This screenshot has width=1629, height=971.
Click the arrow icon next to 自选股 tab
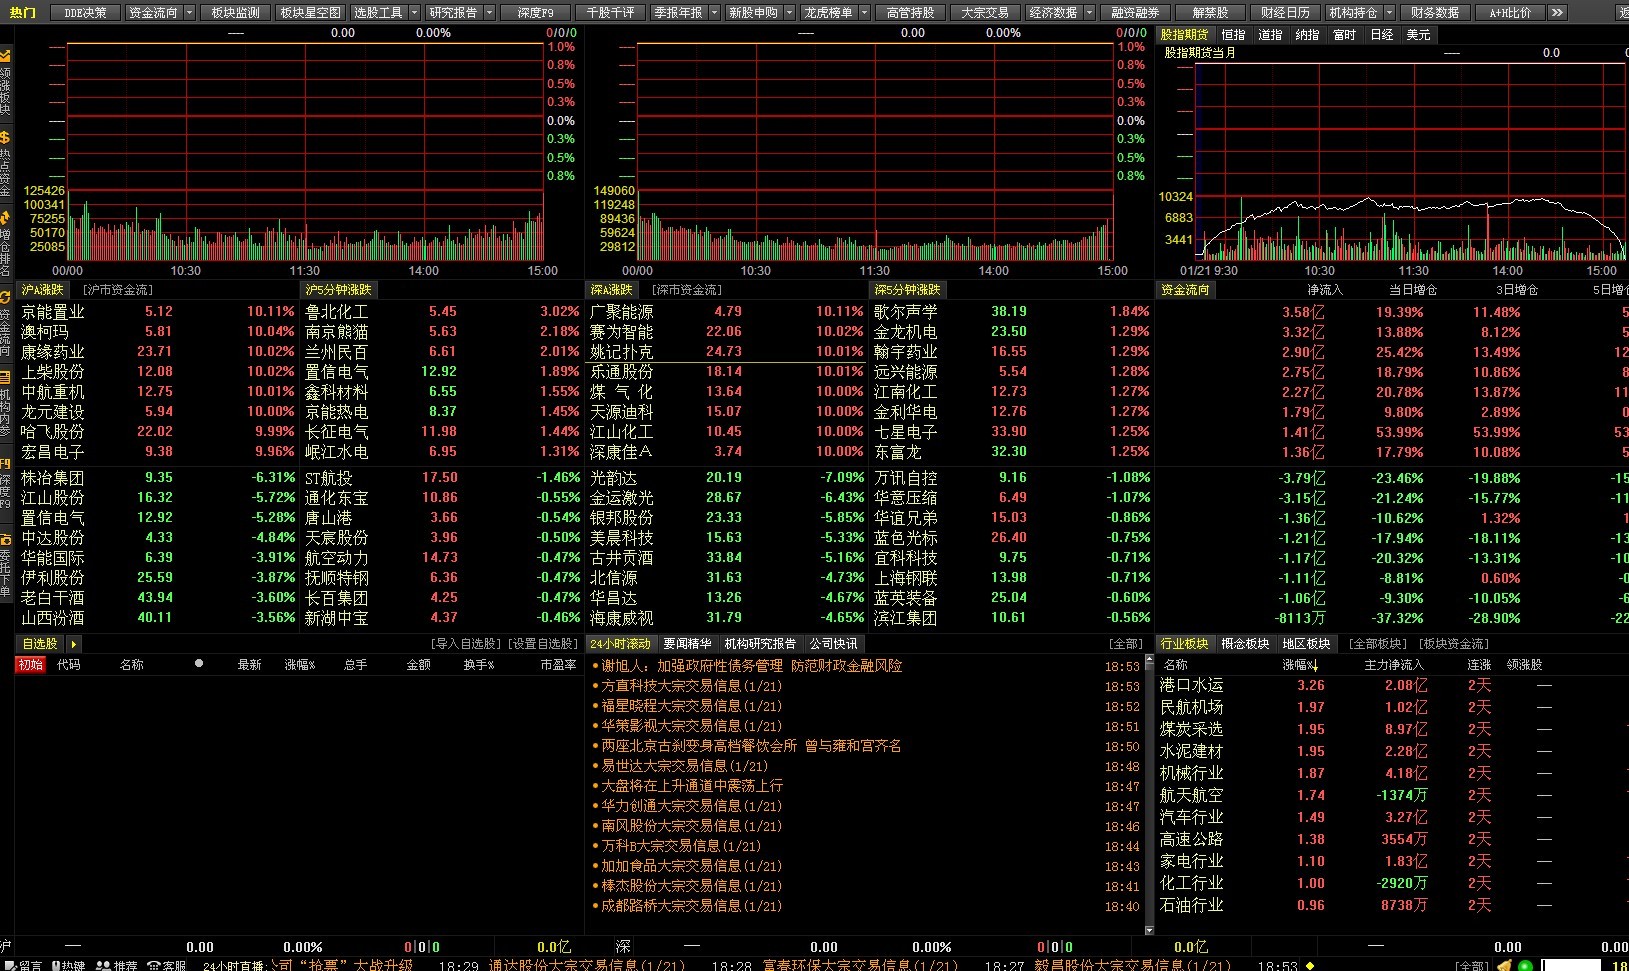point(74,644)
